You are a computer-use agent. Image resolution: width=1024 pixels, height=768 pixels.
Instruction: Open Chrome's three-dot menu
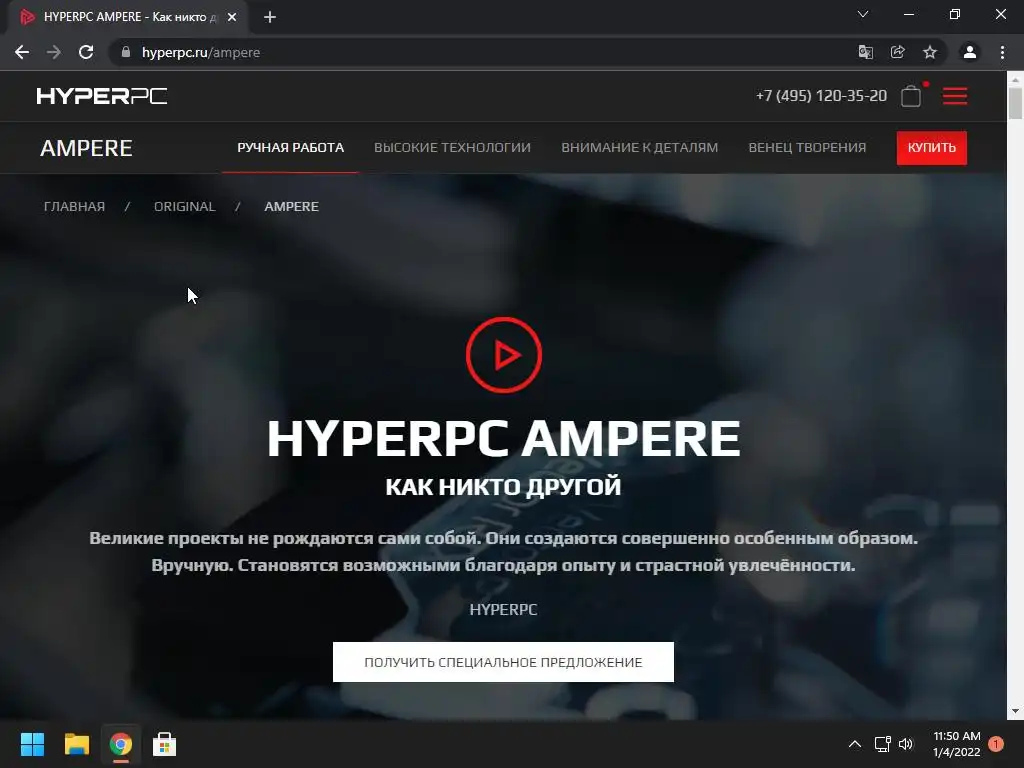pyautogui.click(x=1002, y=52)
